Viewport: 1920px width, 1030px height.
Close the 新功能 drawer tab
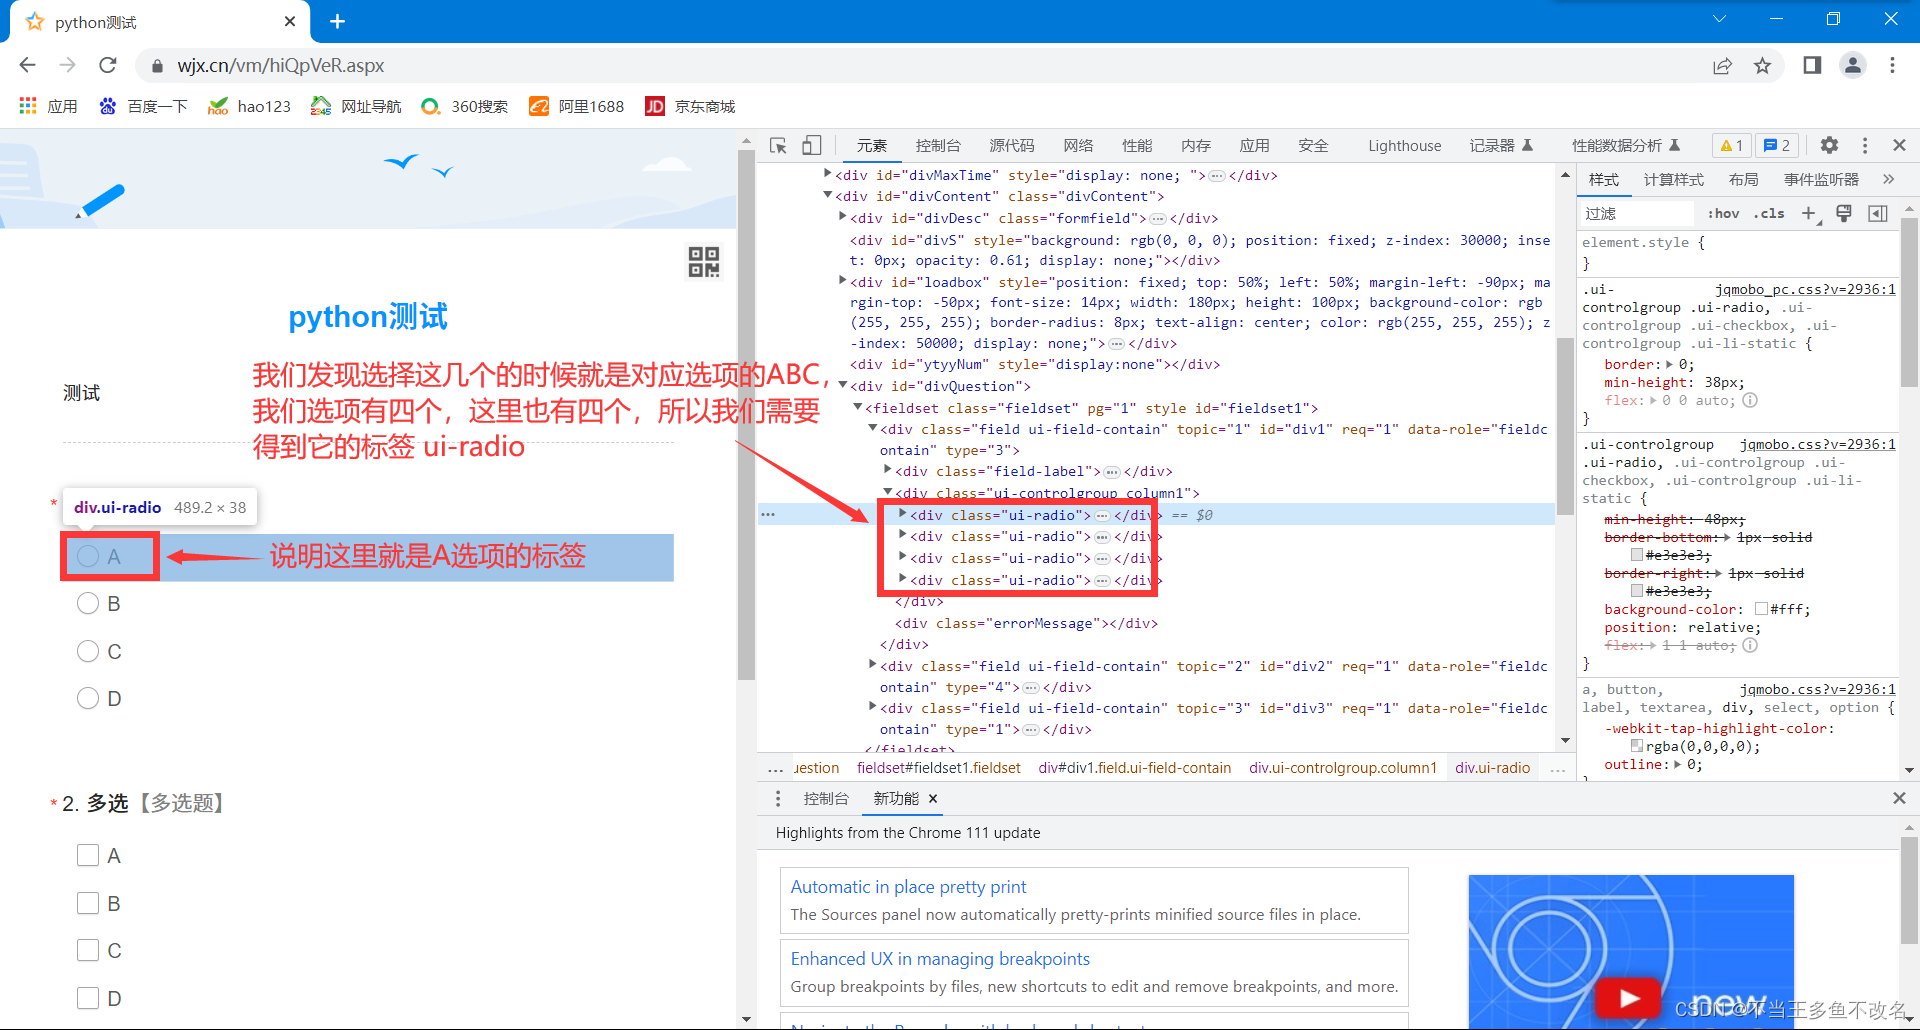coord(933,799)
